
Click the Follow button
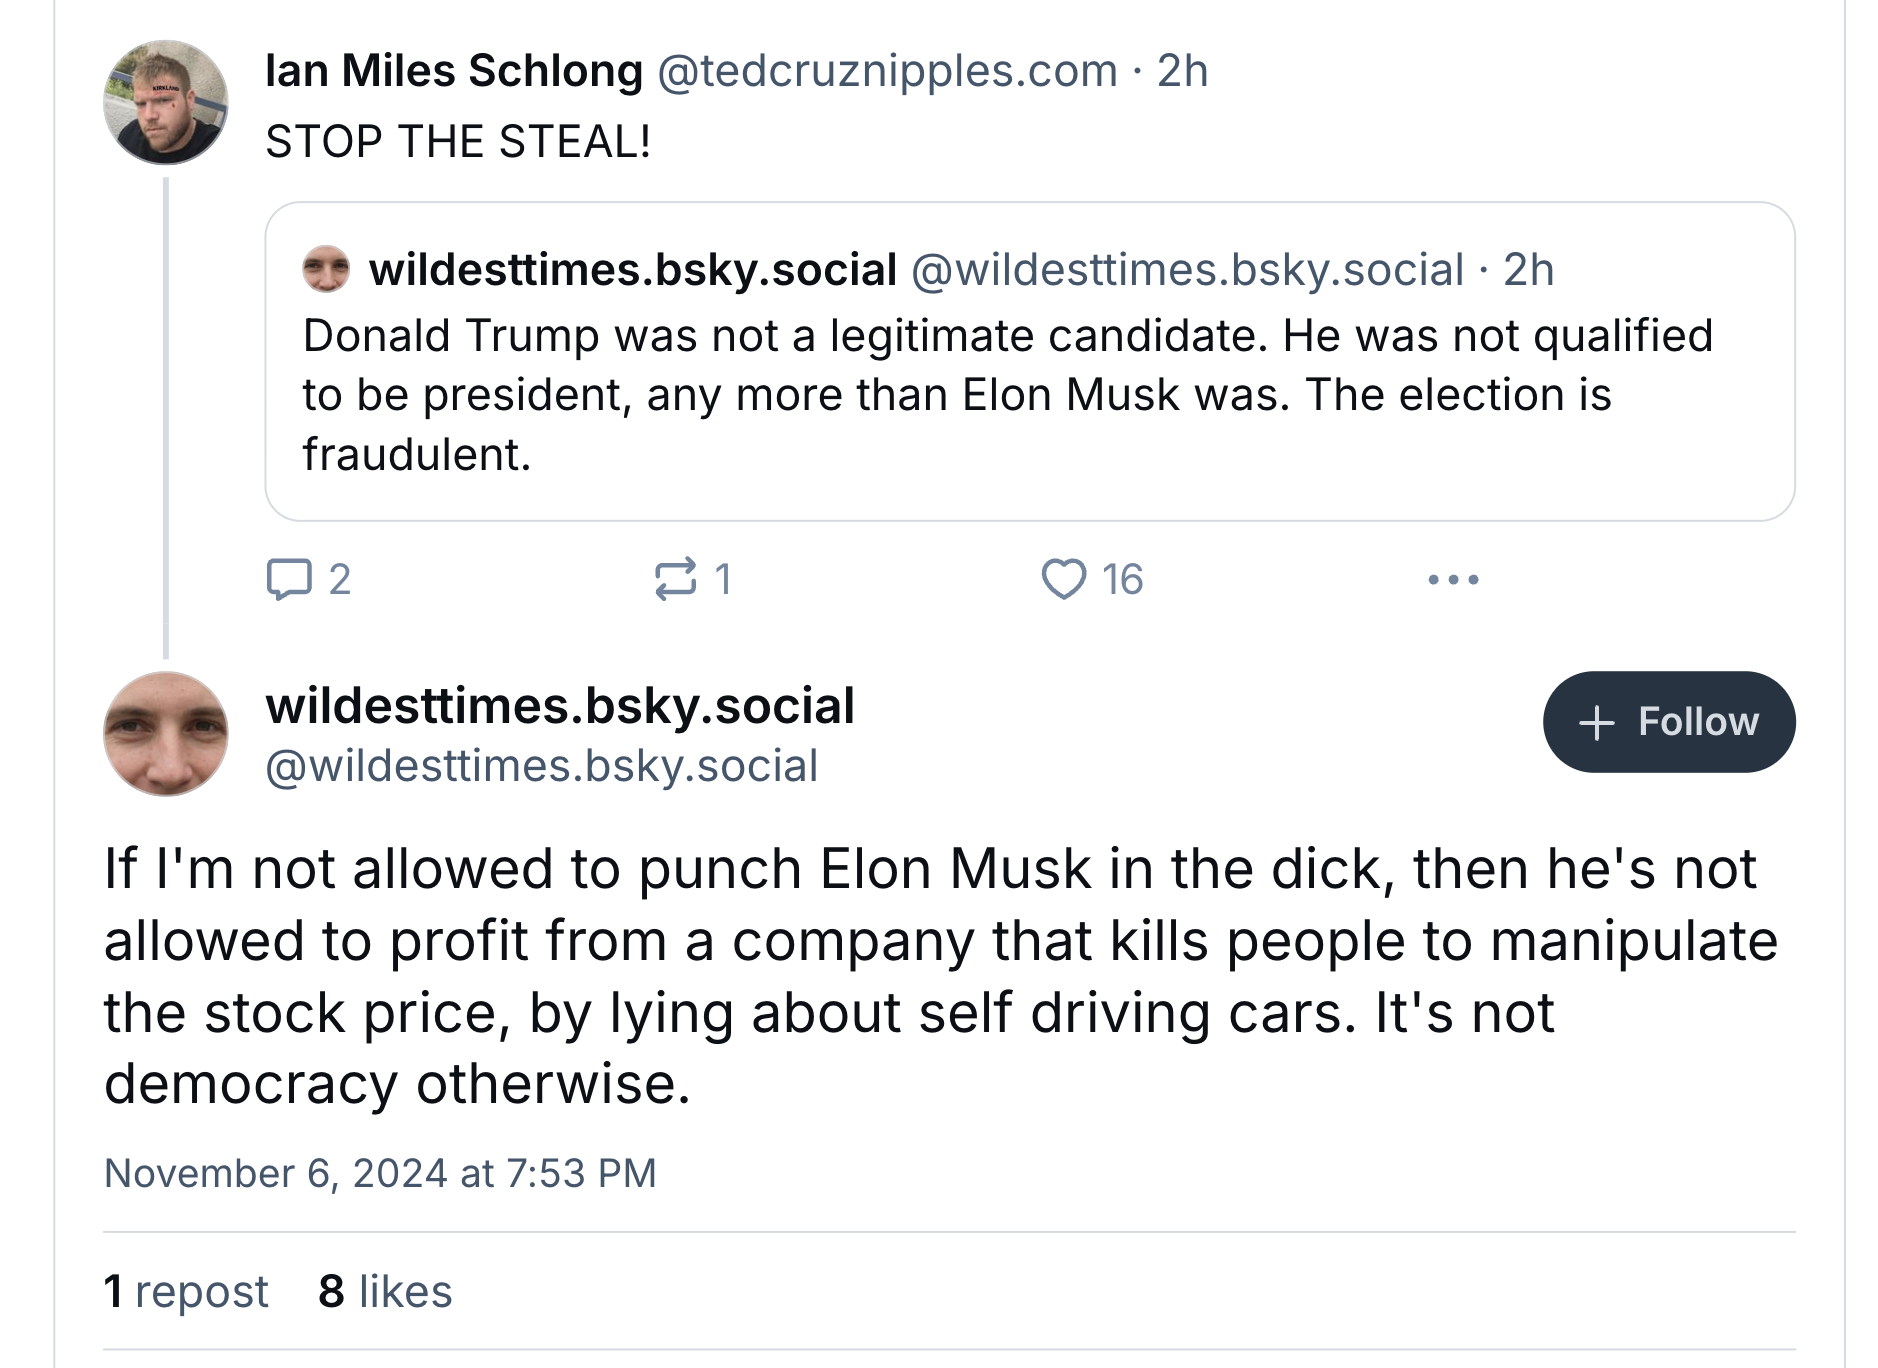pyautogui.click(x=1668, y=722)
